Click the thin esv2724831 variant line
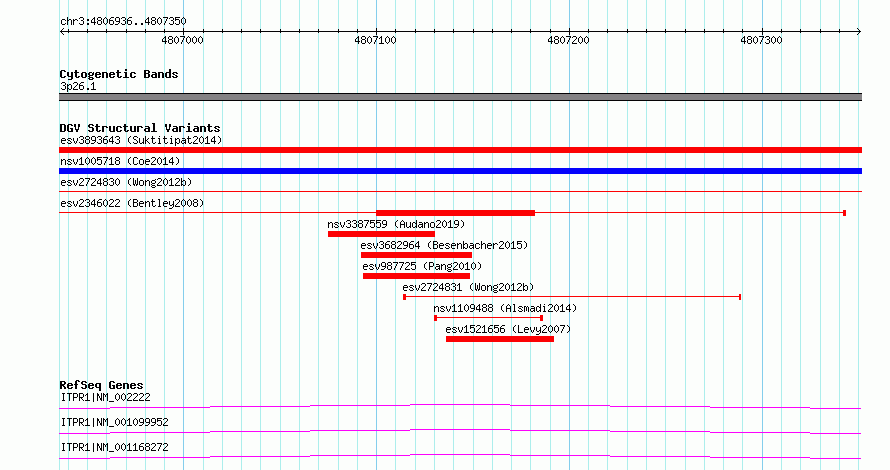The height and width of the screenshot is (470, 890). click(572, 297)
